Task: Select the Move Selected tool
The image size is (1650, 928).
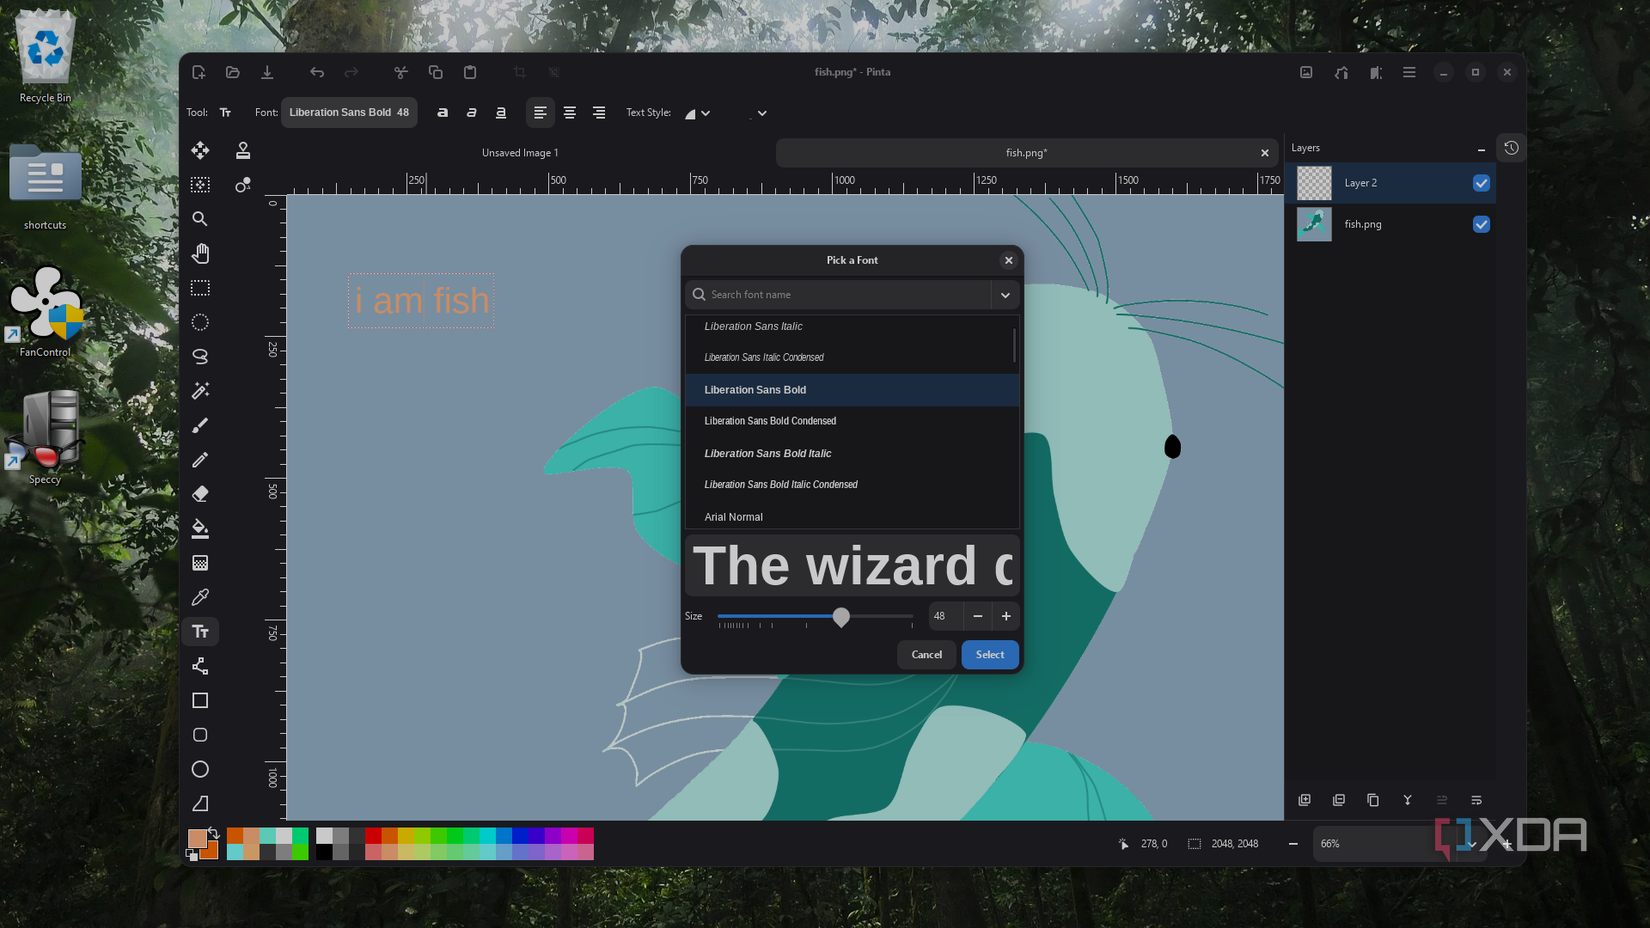Action: [200, 150]
